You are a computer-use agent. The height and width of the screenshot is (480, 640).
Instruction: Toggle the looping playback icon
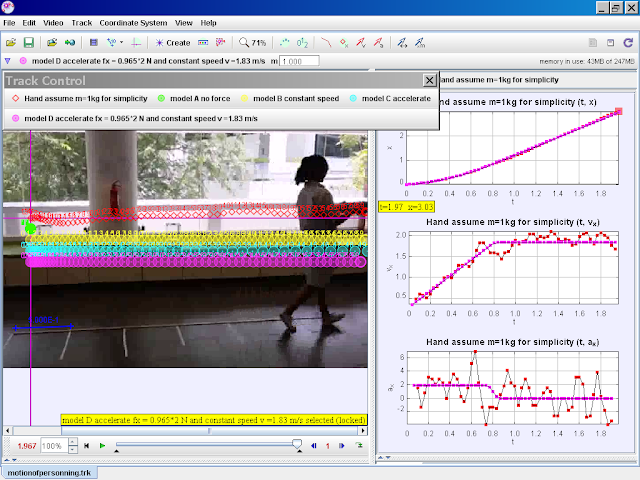point(359,445)
